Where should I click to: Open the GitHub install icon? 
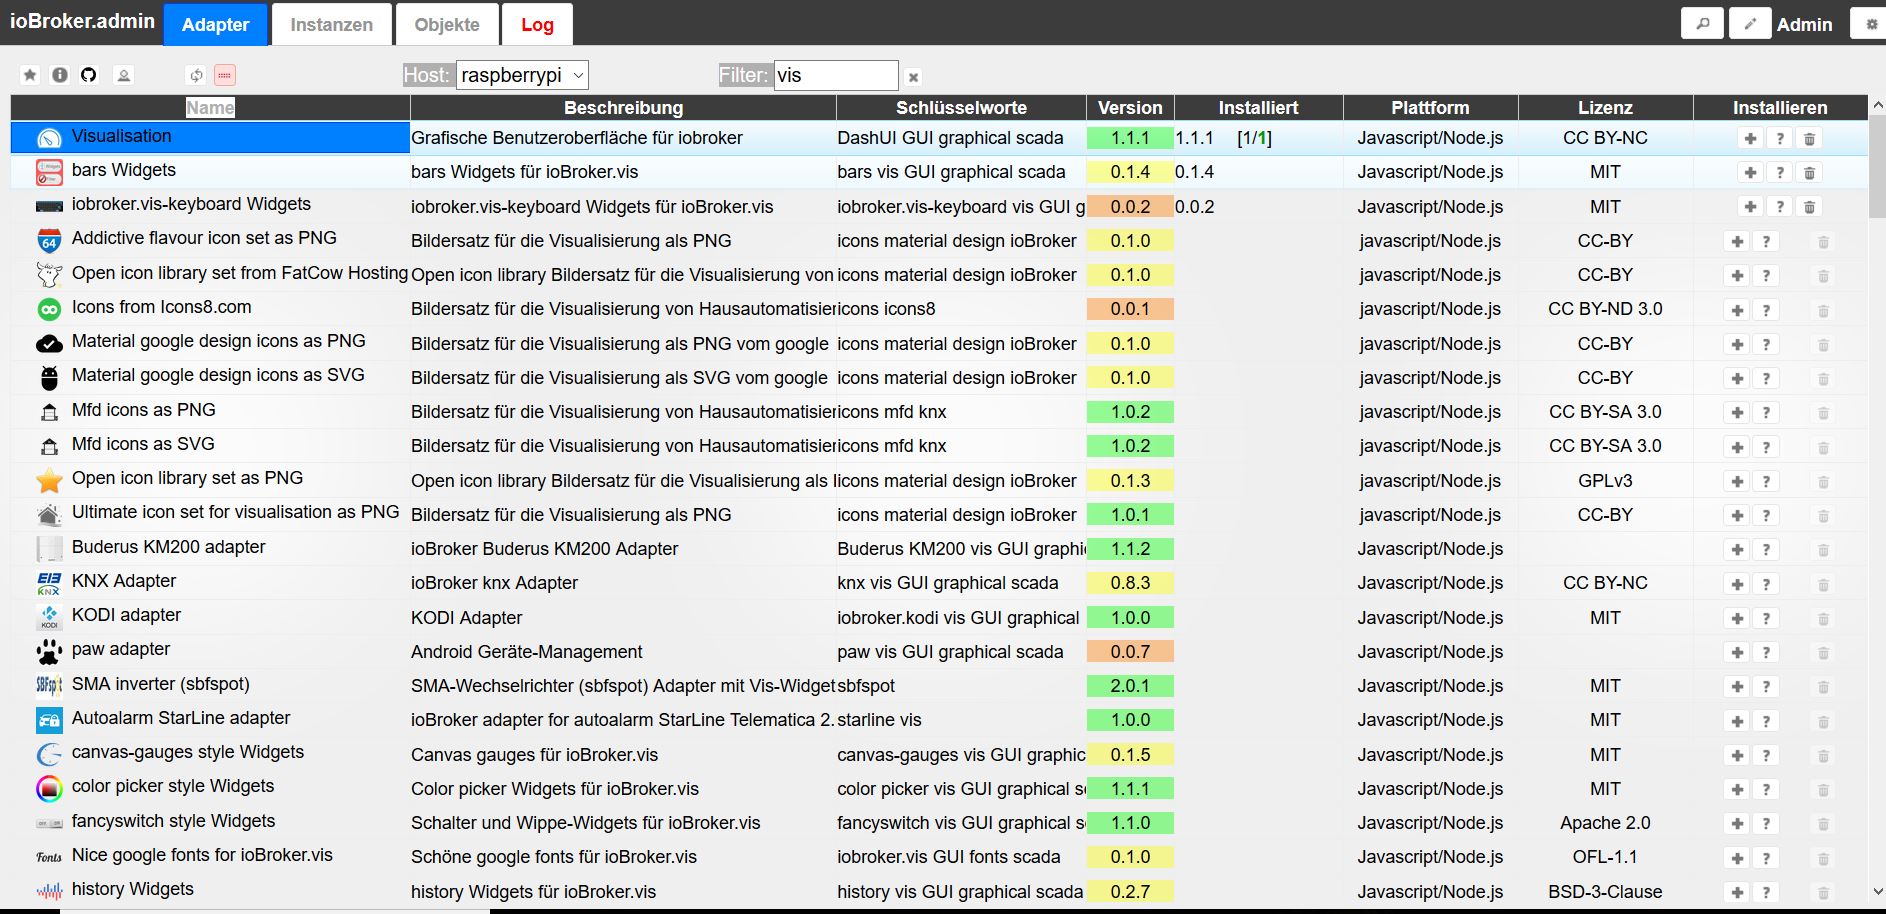point(89,75)
